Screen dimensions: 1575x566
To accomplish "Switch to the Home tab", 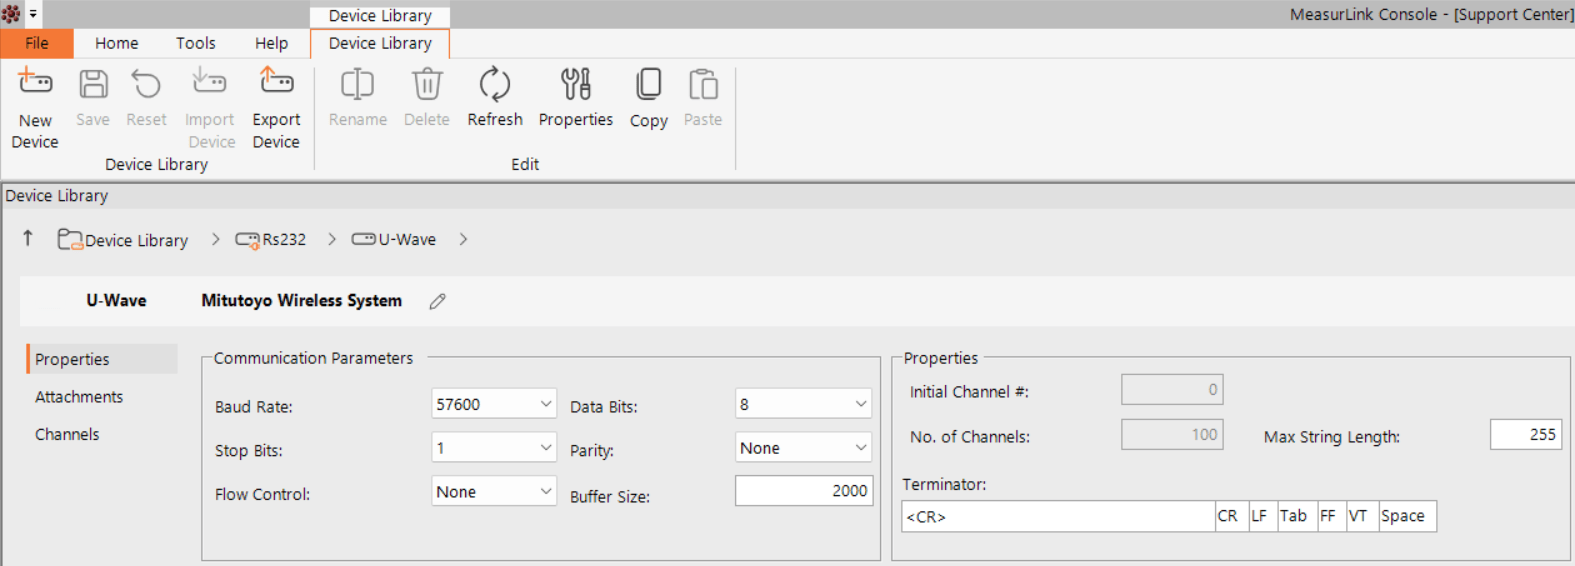I will coord(117,43).
